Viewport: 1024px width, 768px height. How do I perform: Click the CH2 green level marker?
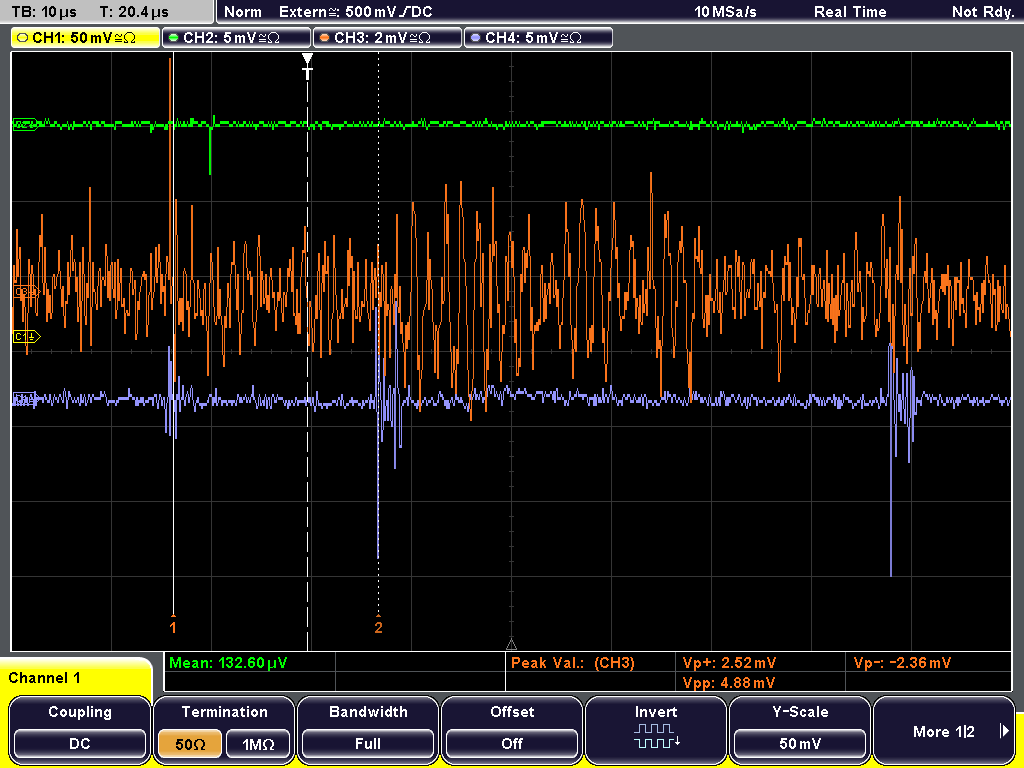click(25, 124)
